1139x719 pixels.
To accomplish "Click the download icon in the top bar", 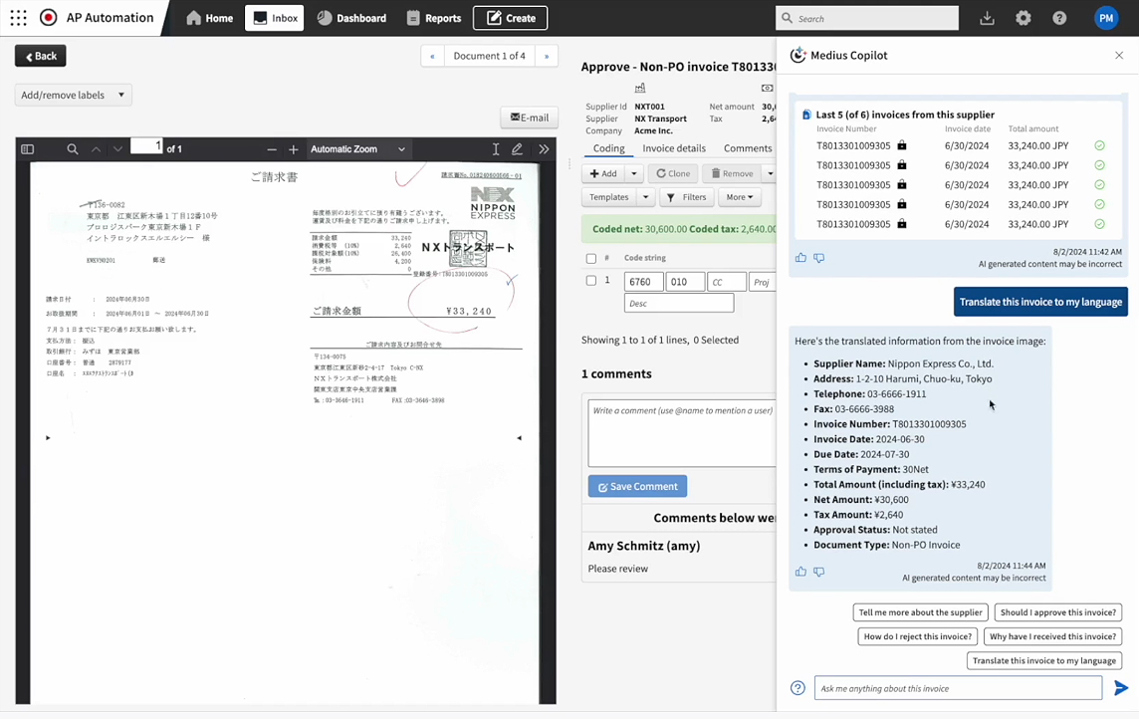I will pos(986,18).
